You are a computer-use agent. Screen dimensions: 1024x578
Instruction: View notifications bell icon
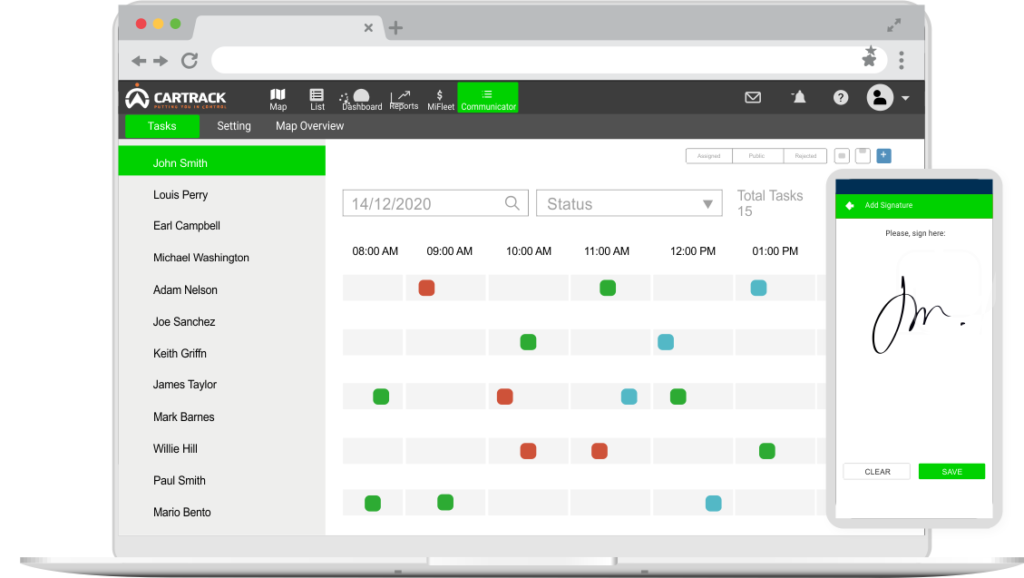tap(798, 97)
